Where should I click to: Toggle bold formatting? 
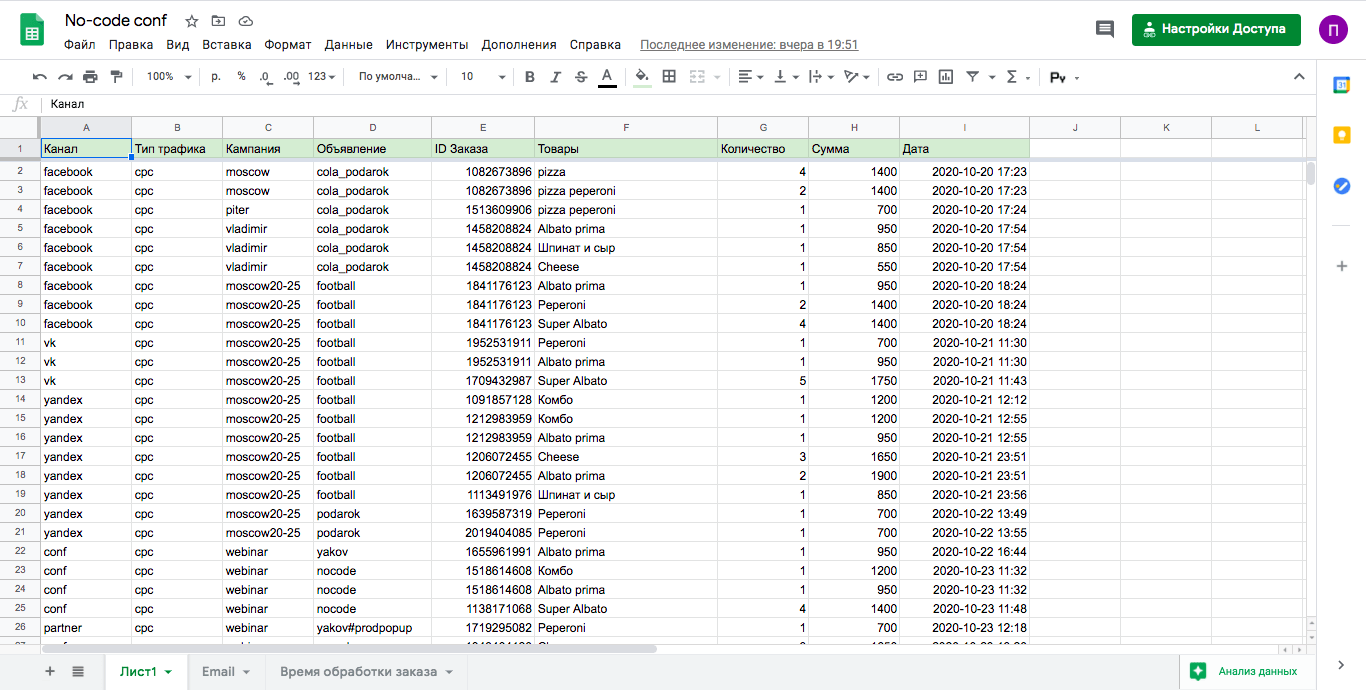(530, 77)
